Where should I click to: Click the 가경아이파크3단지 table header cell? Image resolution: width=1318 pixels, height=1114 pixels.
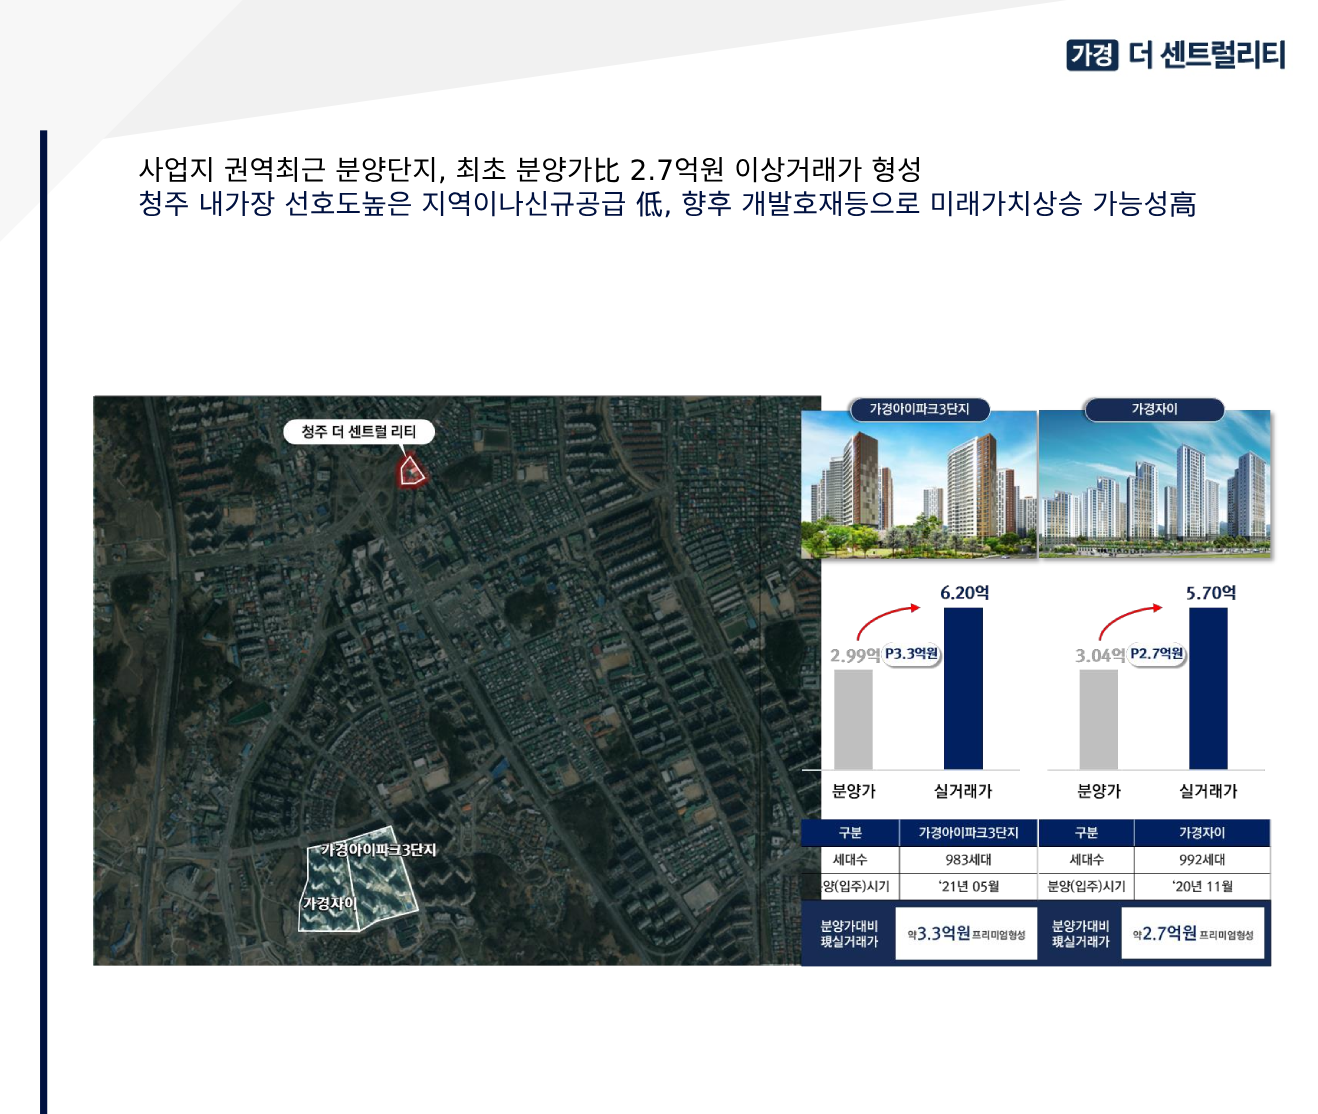click(968, 833)
